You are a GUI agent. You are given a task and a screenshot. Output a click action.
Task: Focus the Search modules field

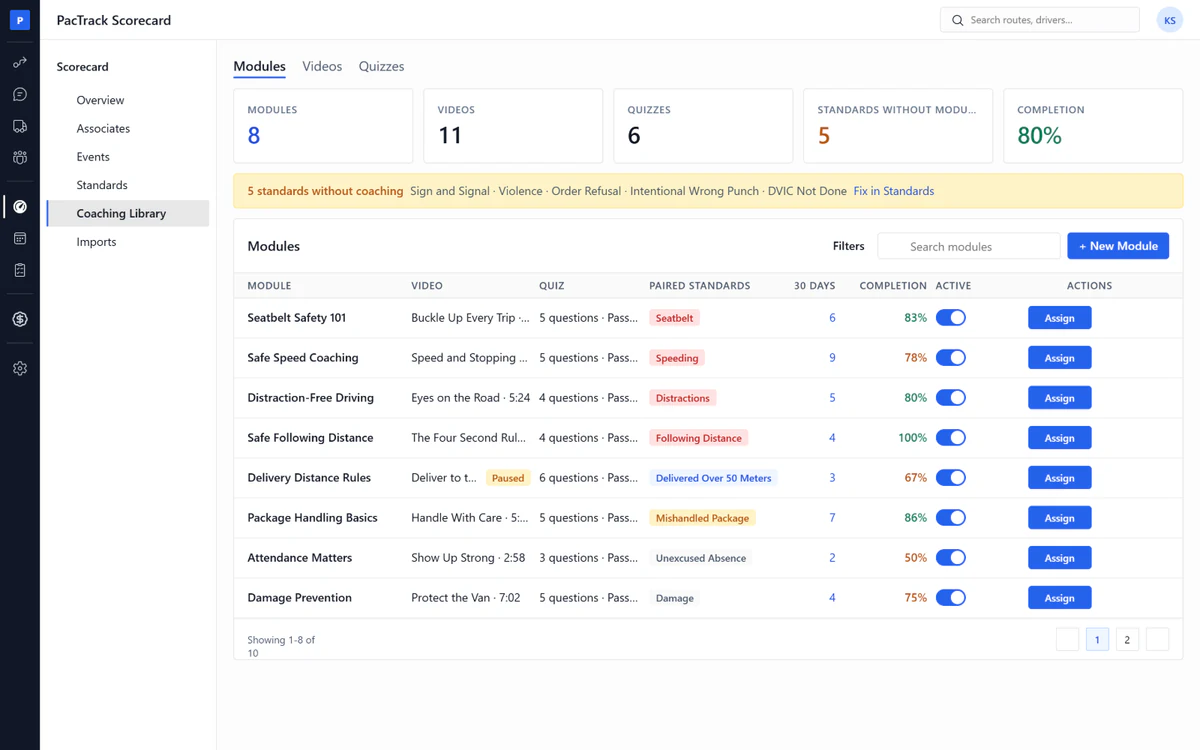pos(968,246)
